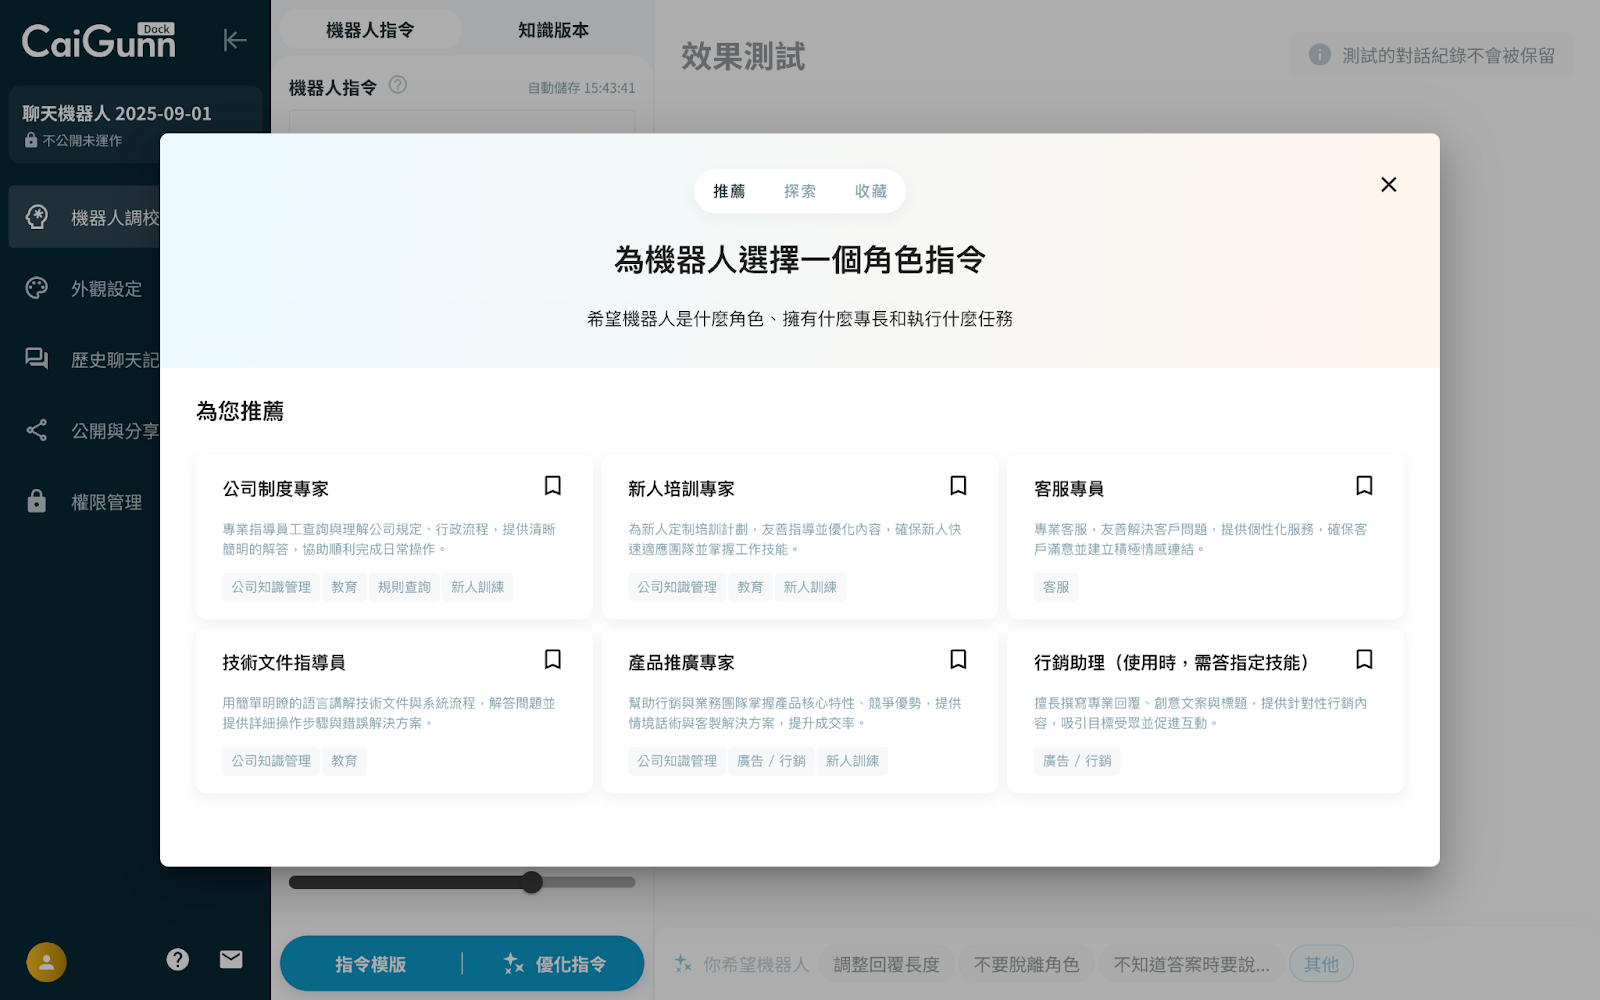Close the role template dialog

click(1388, 185)
